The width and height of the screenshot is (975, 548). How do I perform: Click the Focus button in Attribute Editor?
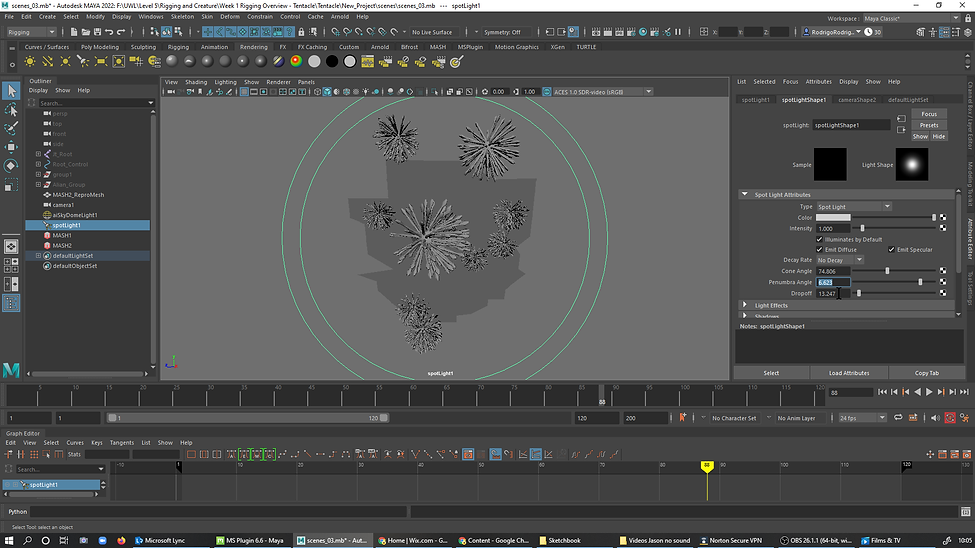(929, 114)
